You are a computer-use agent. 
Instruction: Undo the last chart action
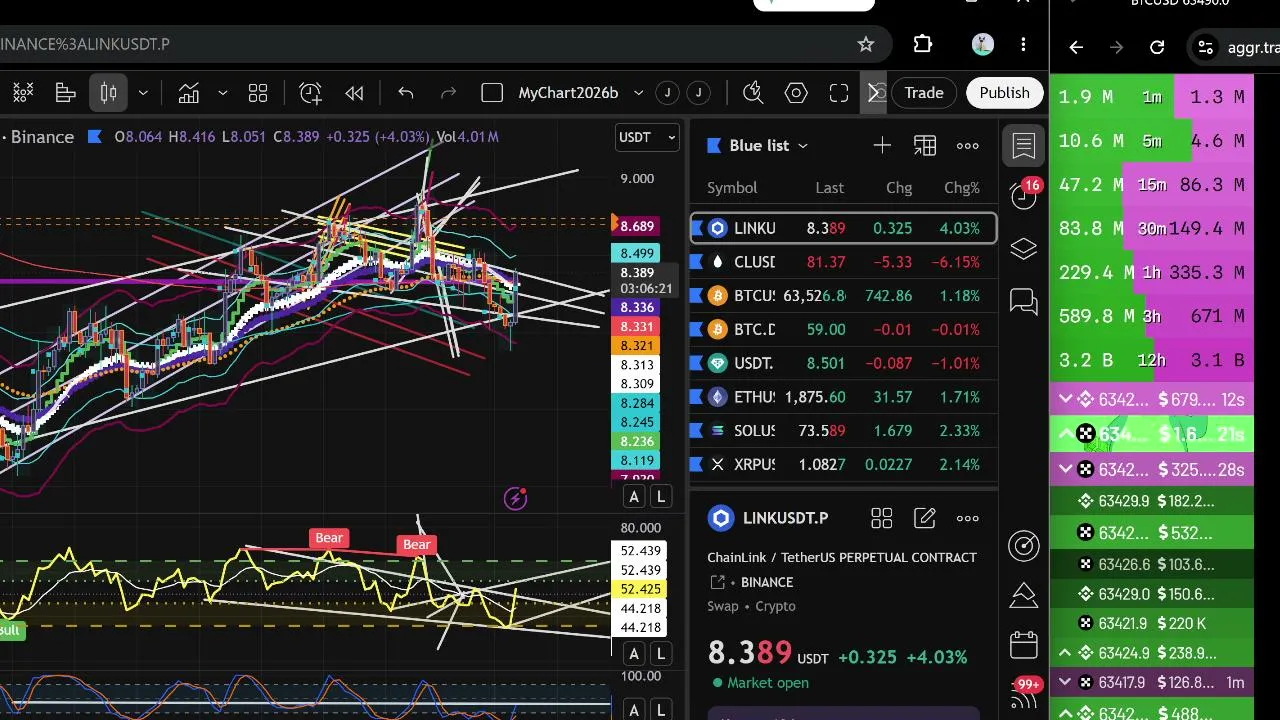[406, 93]
